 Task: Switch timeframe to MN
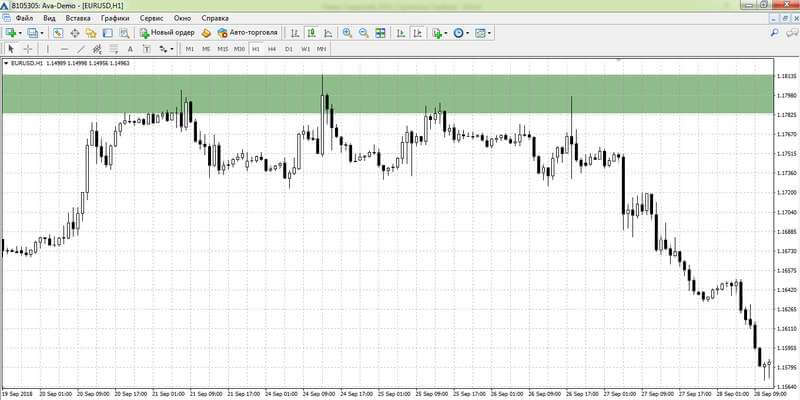[x=321, y=49]
